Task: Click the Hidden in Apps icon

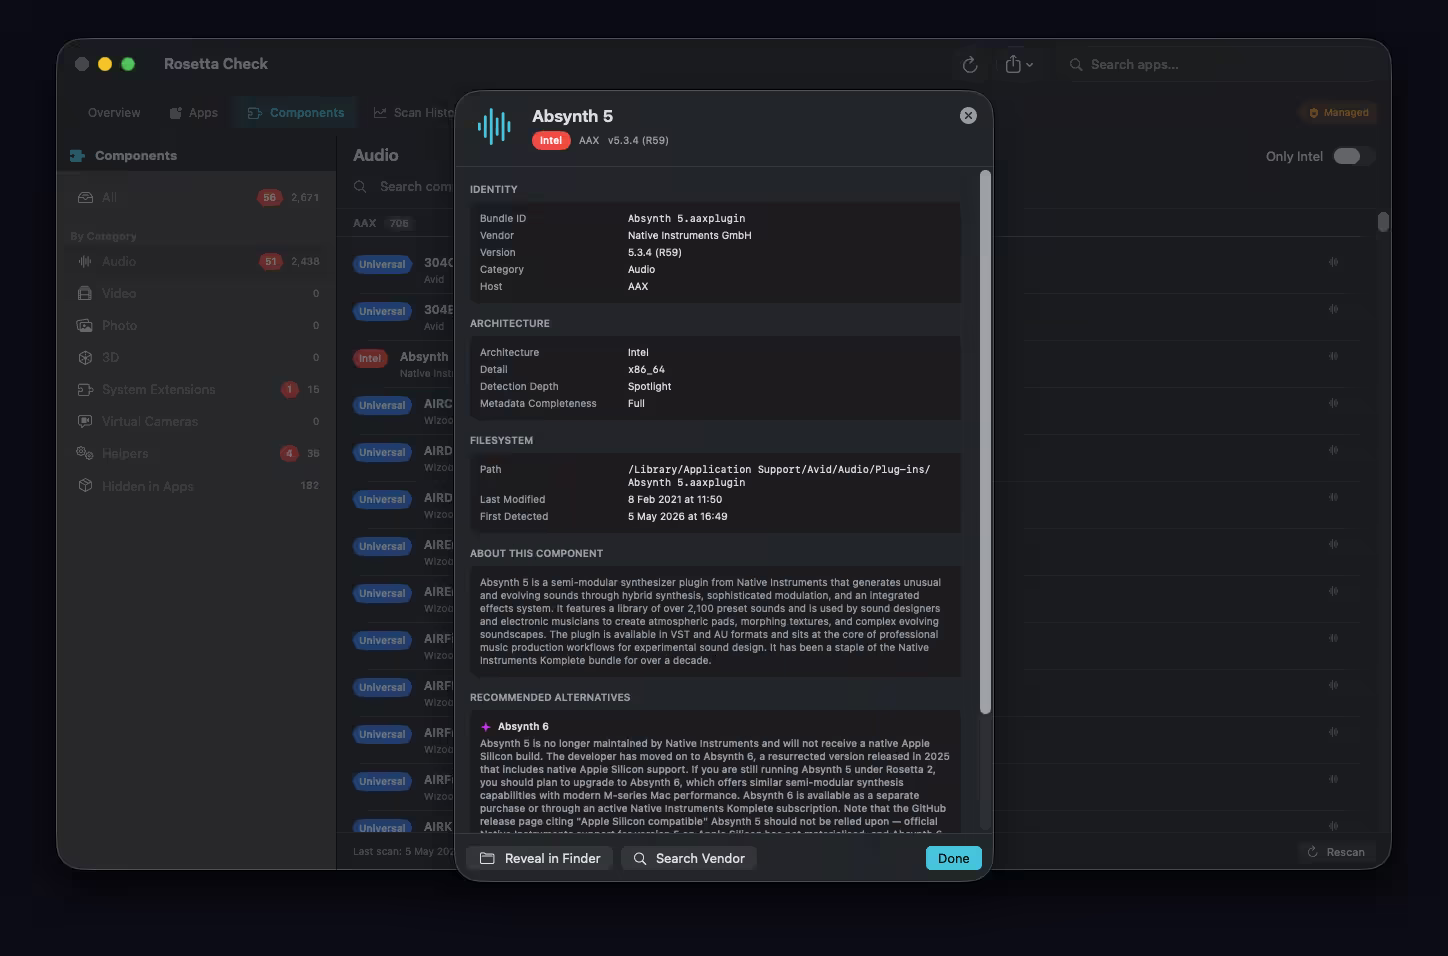Action: pyautogui.click(x=85, y=486)
